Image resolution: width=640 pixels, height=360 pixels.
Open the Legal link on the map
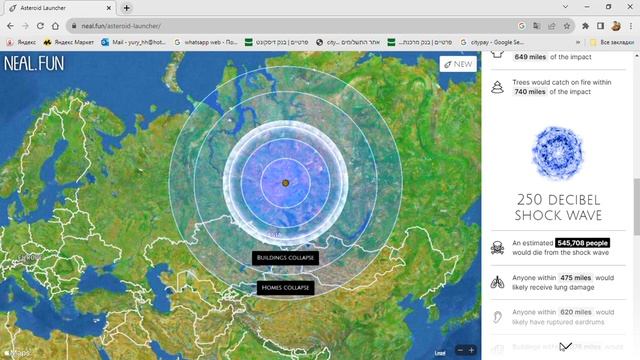point(440,353)
